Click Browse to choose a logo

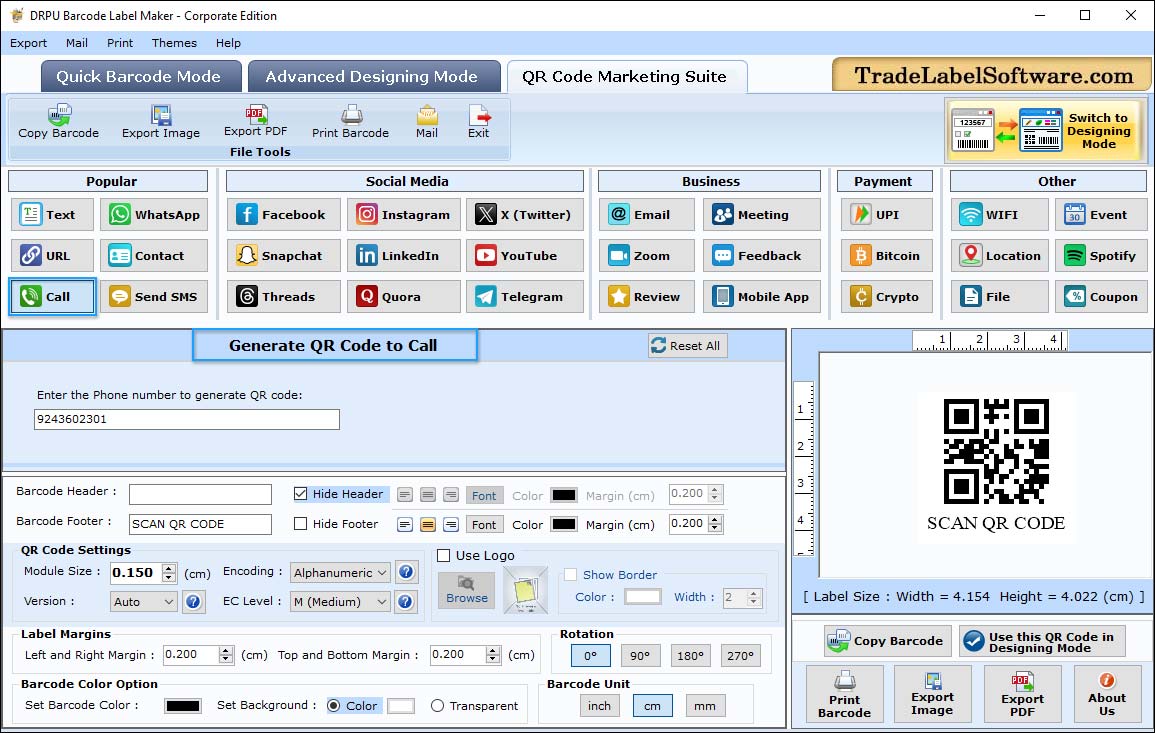click(466, 590)
